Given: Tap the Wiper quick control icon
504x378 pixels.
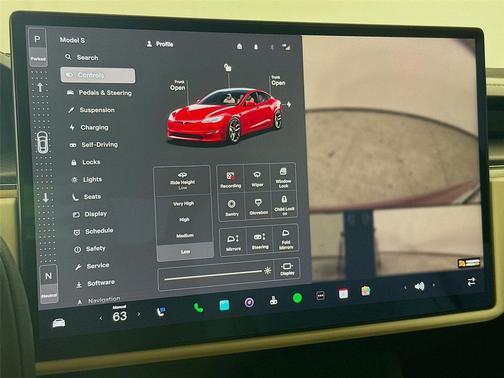Looking at the screenshot, I should tap(257, 178).
